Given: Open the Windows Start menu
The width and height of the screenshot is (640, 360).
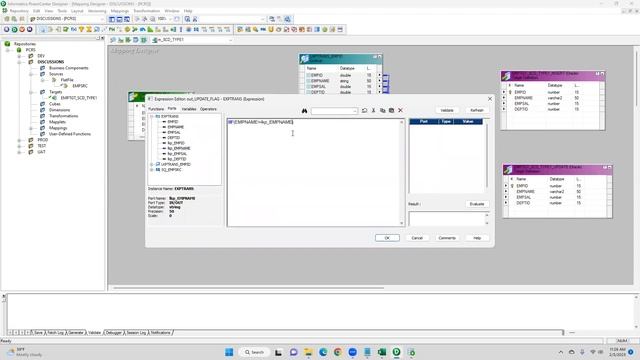Looking at the screenshot, I should (x=229, y=352).
